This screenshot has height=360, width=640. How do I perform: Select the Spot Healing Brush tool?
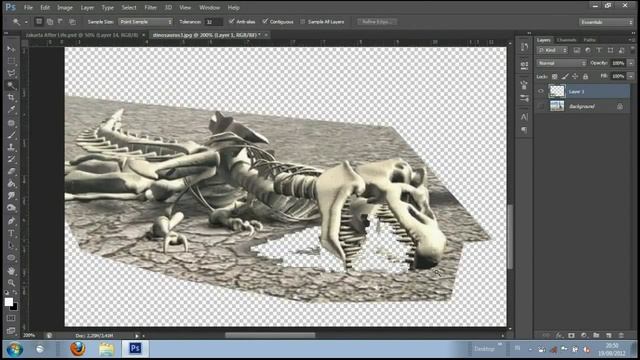[x=11, y=122]
